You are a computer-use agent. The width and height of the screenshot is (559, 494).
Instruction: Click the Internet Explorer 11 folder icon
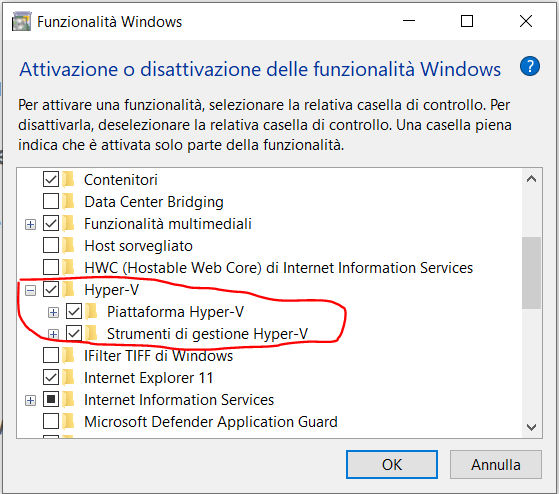pyautogui.click(x=68, y=377)
